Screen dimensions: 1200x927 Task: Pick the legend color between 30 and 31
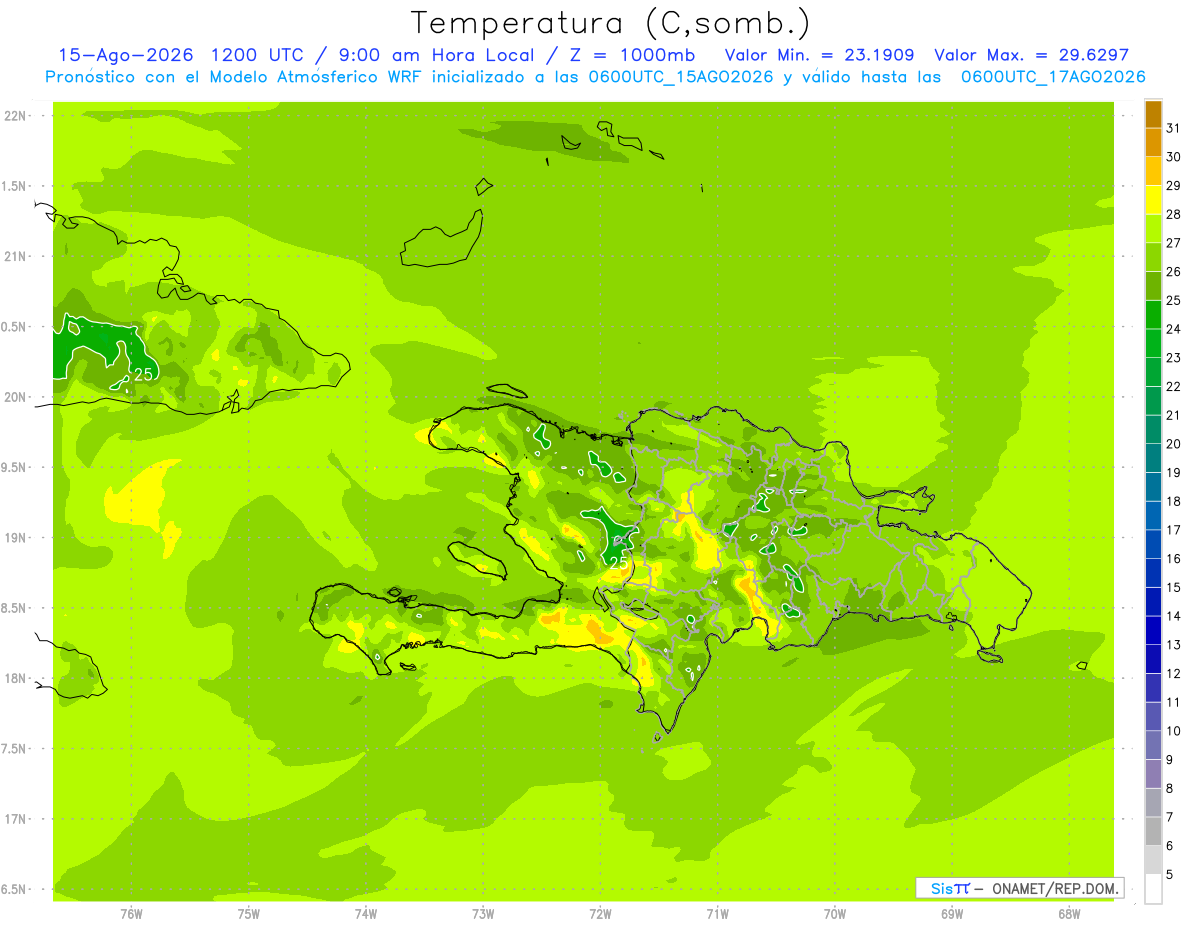click(x=1153, y=143)
